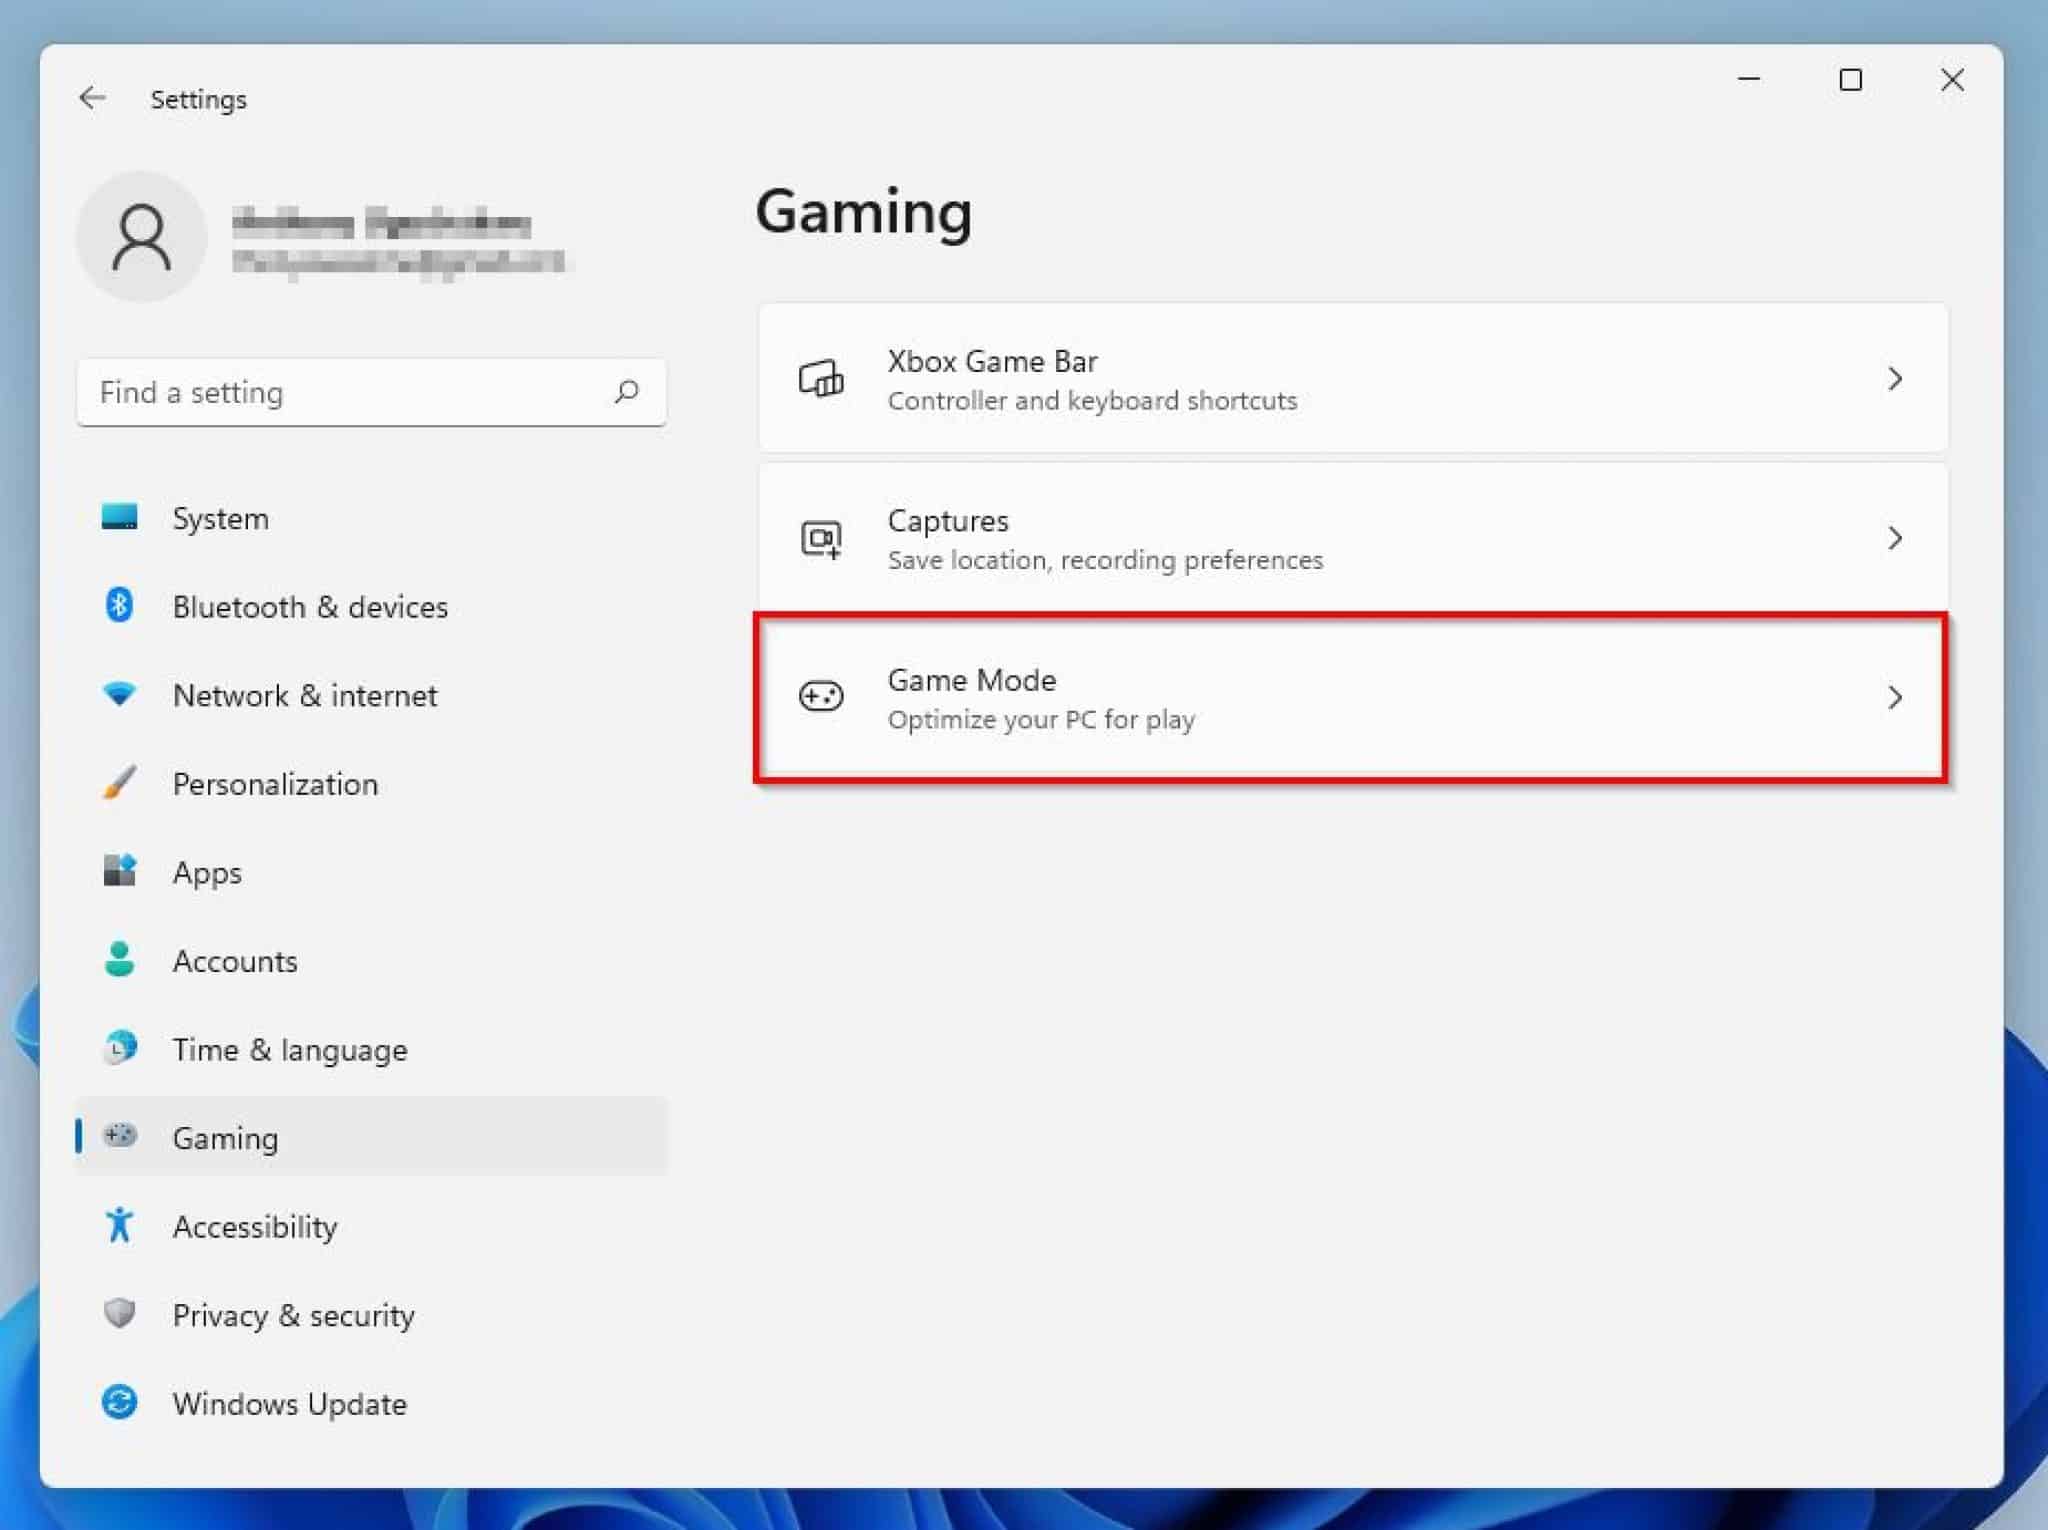Open System settings category
Screen dimensions: 2048x1530
point(371,518)
